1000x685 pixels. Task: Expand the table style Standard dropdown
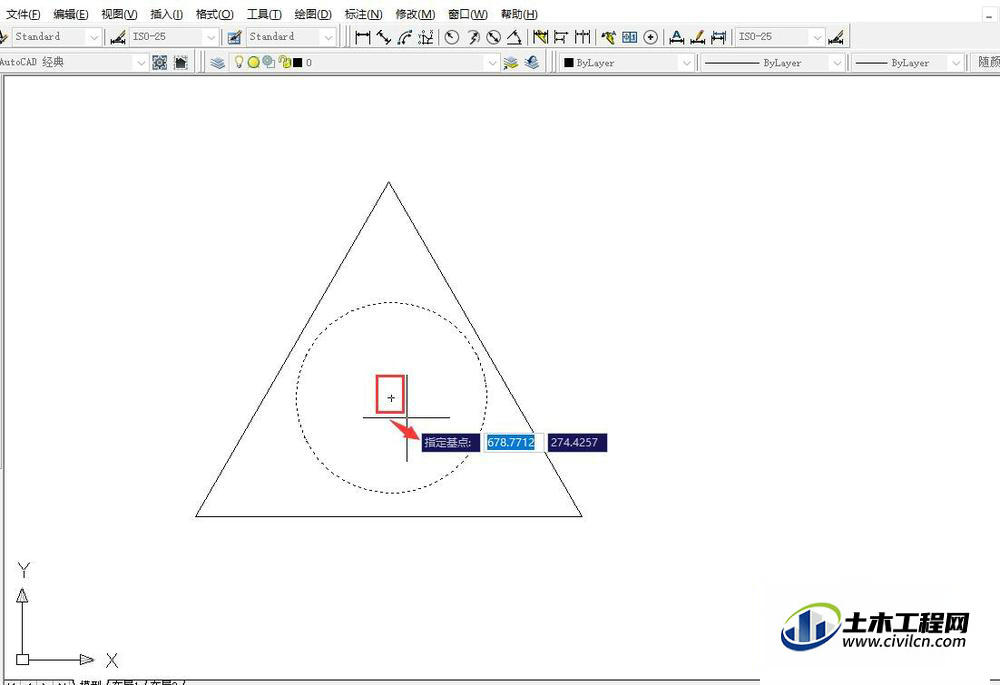[328, 37]
